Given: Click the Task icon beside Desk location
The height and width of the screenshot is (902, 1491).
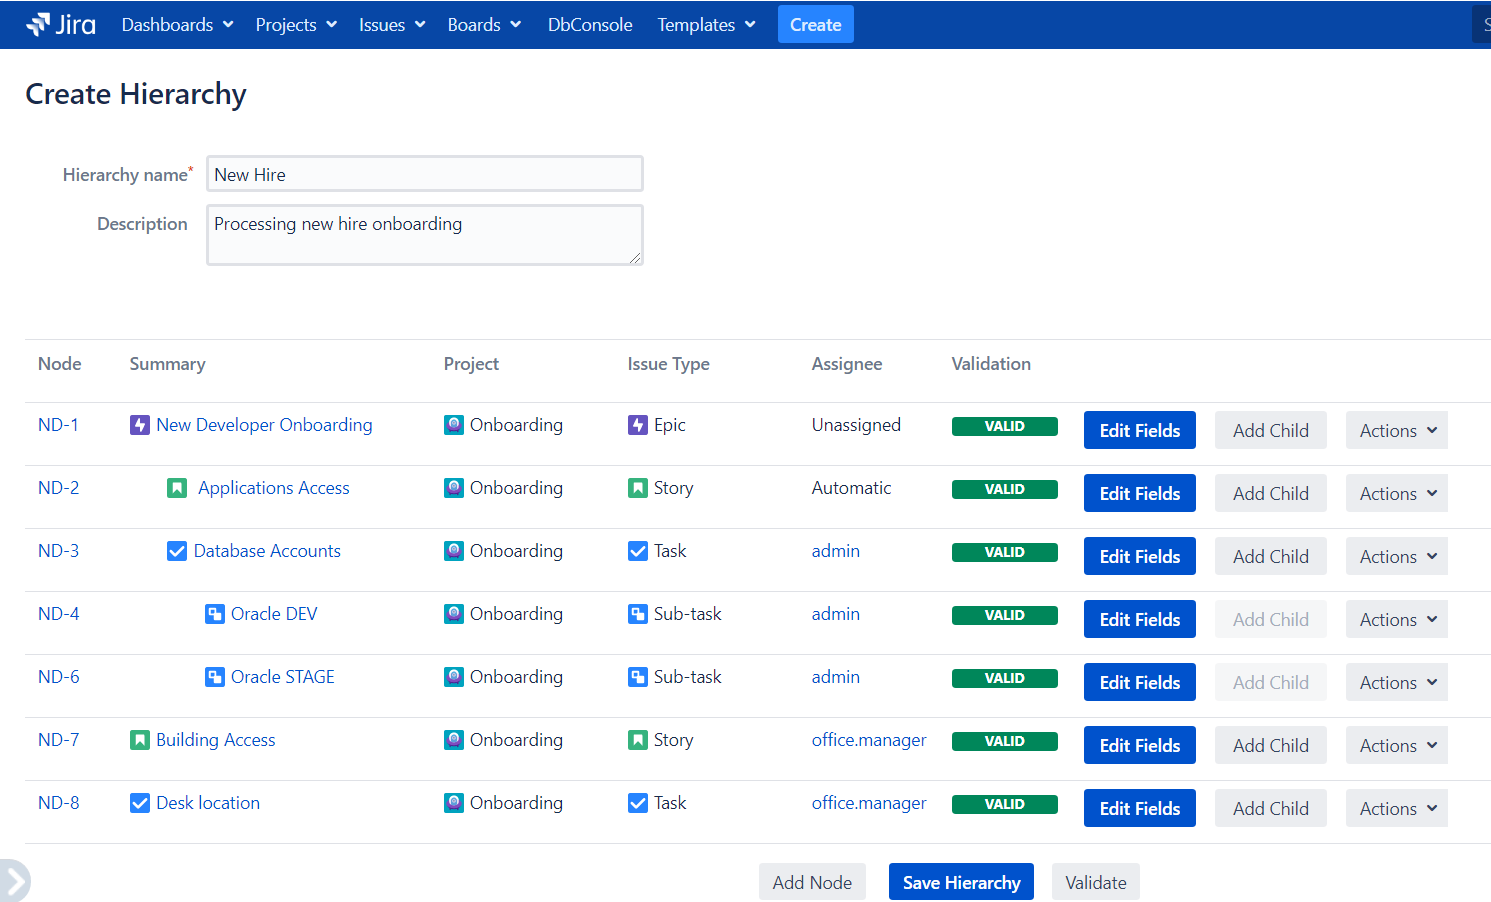Looking at the screenshot, I should click(140, 803).
